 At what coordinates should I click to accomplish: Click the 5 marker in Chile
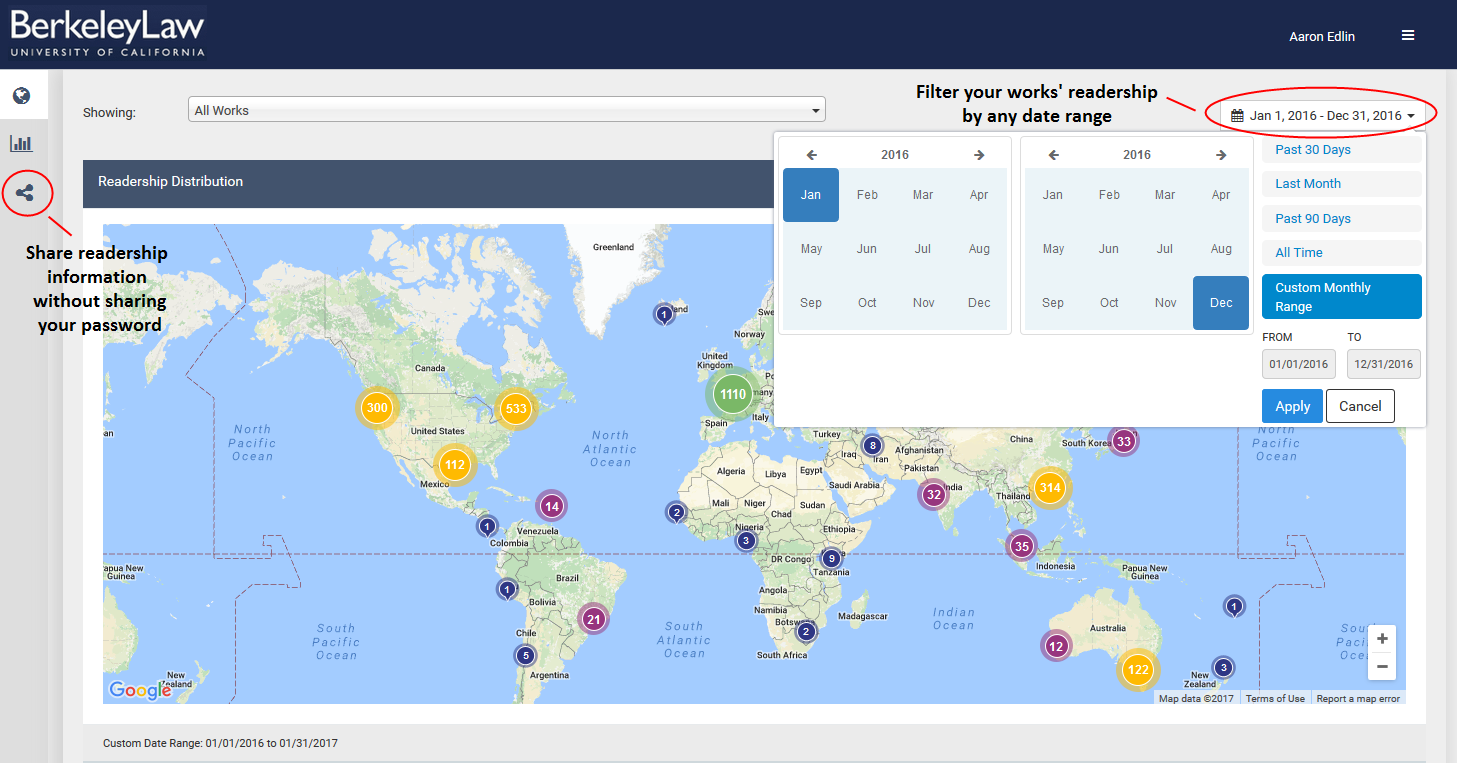(525, 656)
